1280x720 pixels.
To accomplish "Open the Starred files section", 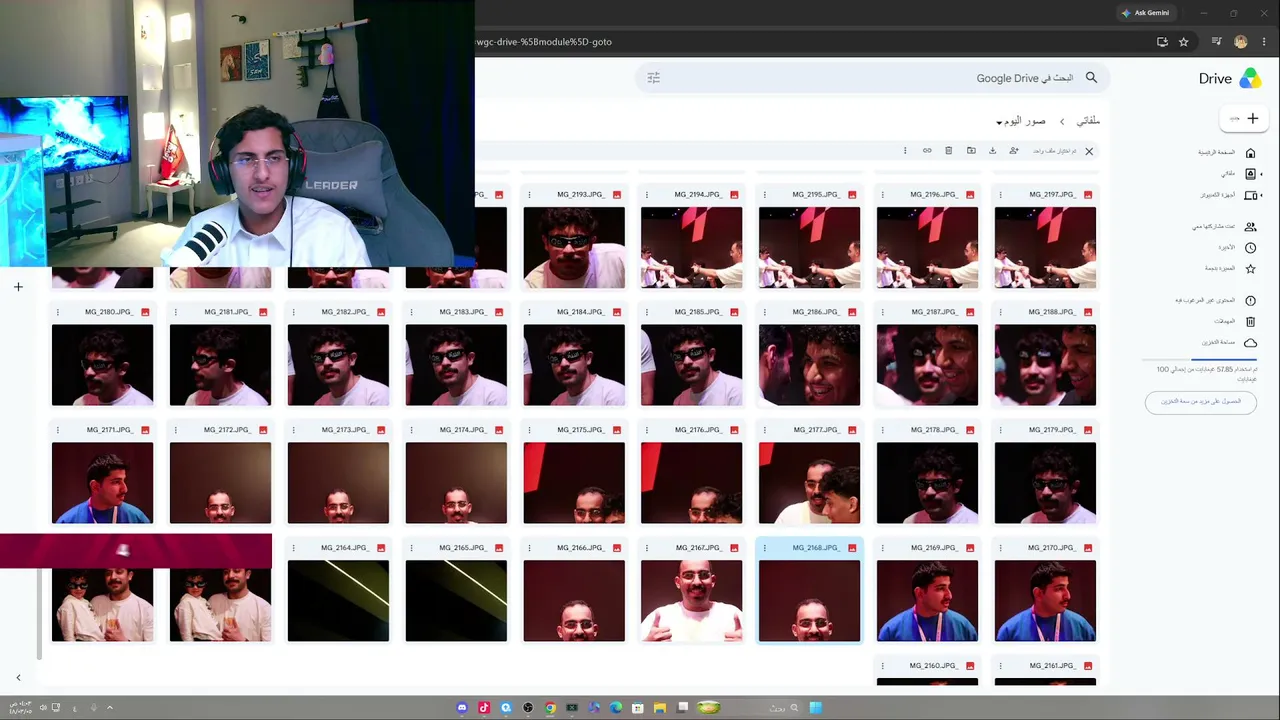I will [1232, 269].
